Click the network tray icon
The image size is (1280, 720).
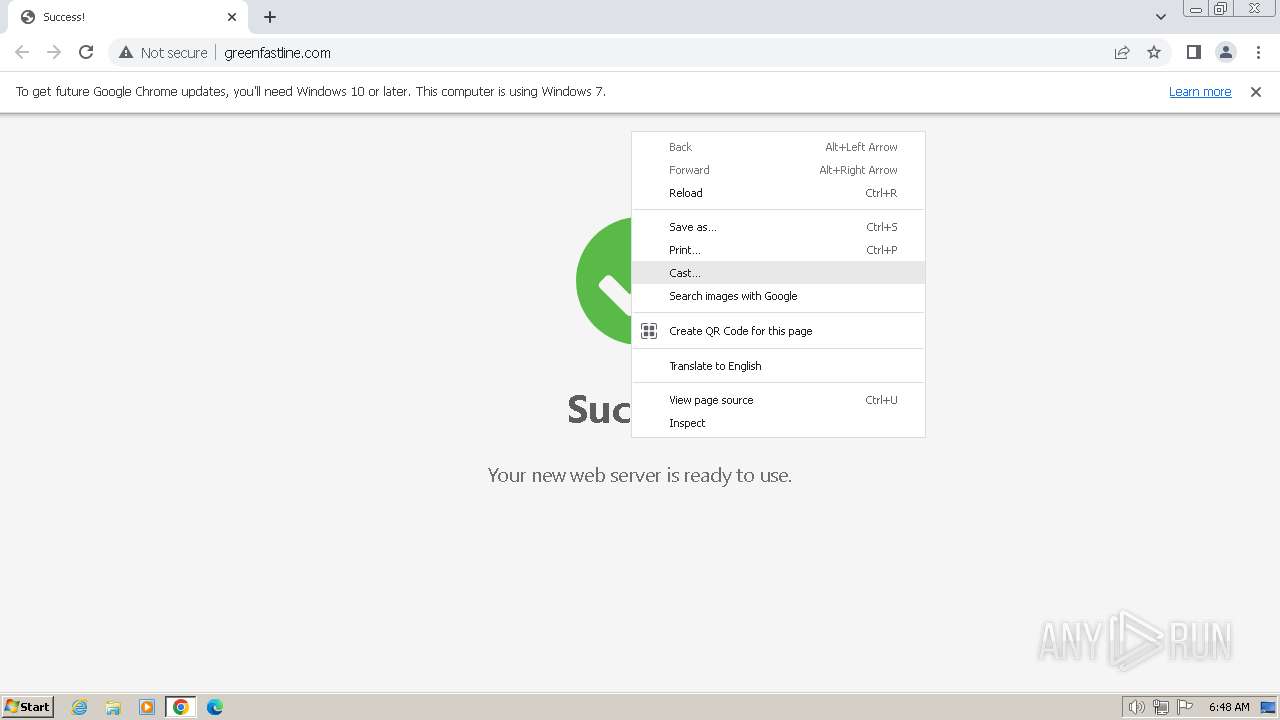tap(1161, 707)
